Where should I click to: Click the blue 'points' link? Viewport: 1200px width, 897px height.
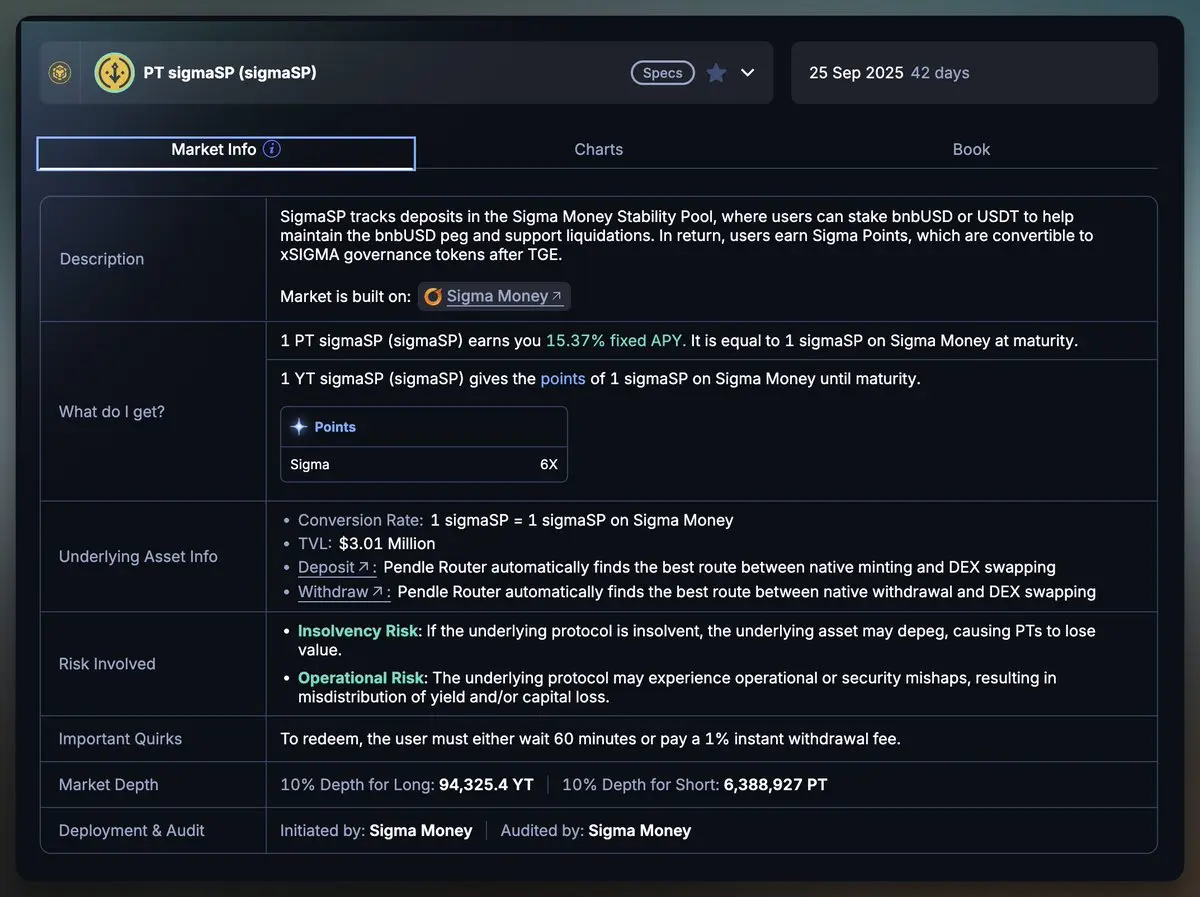tap(563, 379)
